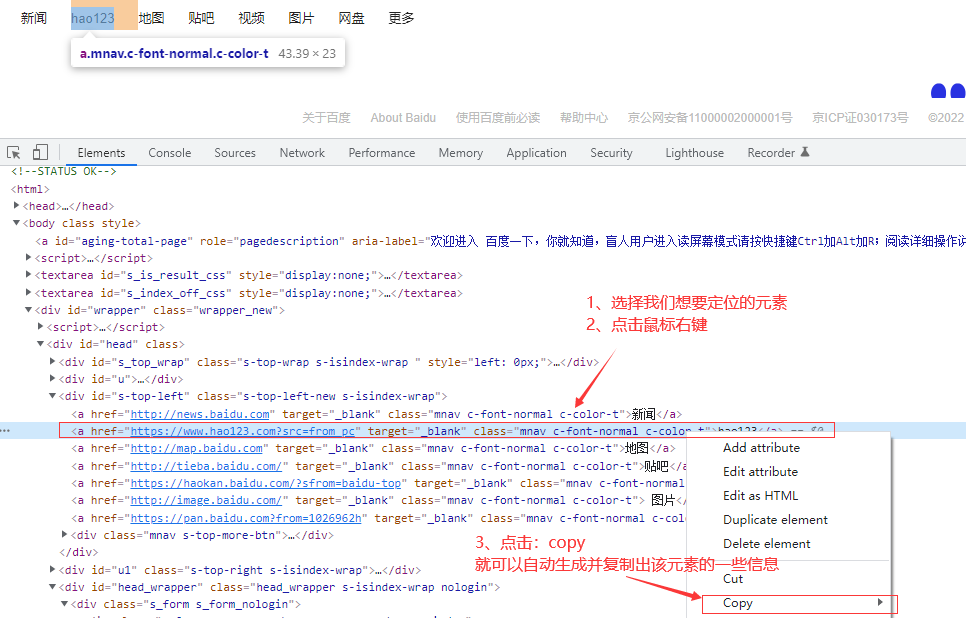Open the 地图 nav link

click(152, 18)
